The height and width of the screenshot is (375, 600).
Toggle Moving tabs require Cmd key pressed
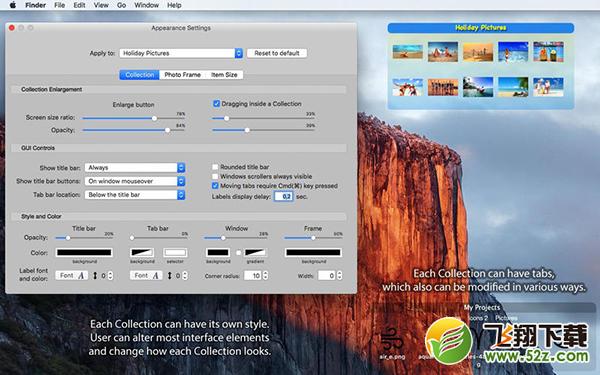tap(215, 186)
